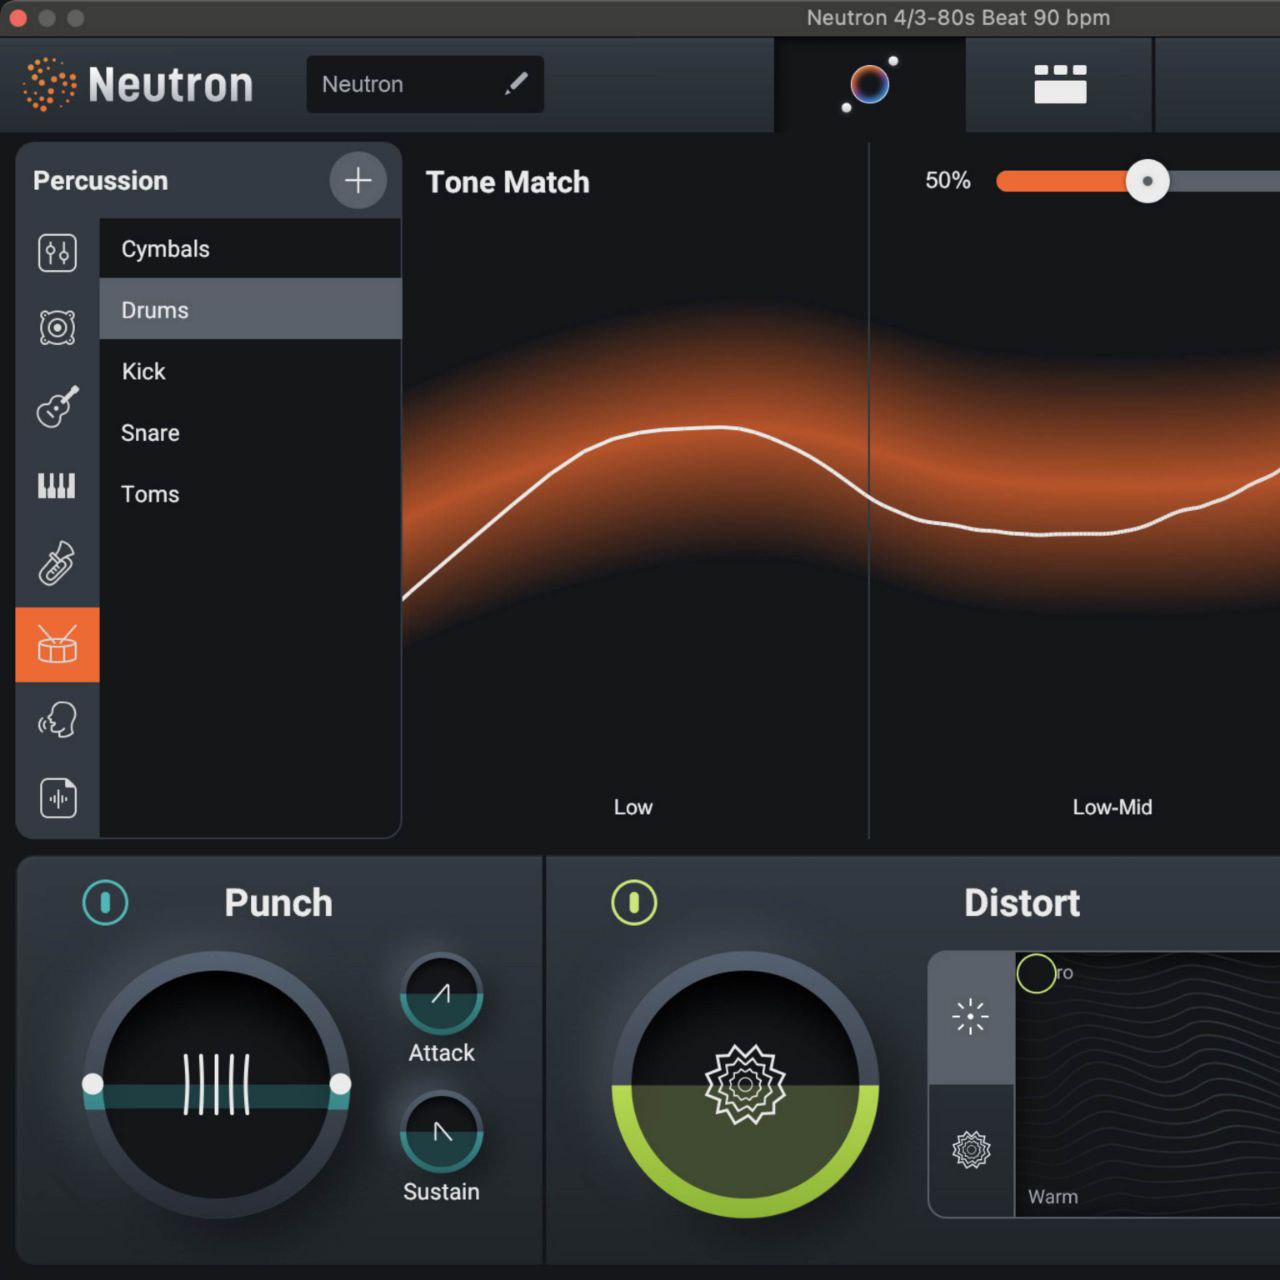The height and width of the screenshot is (1280, 1280).
Task: Toggle the Punch module power button
Action: (x=105, y=902)
